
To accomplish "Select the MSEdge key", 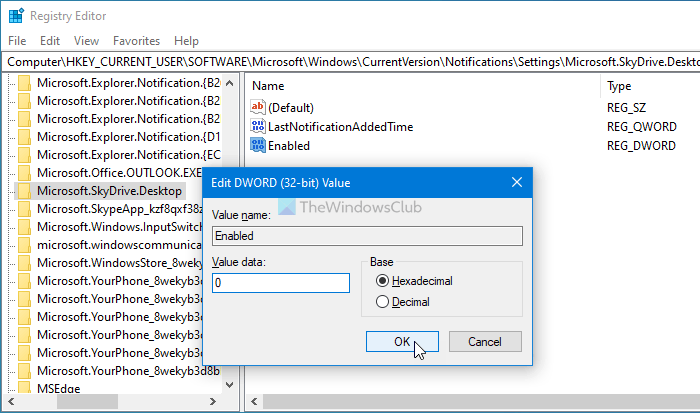I will point(58,388).
